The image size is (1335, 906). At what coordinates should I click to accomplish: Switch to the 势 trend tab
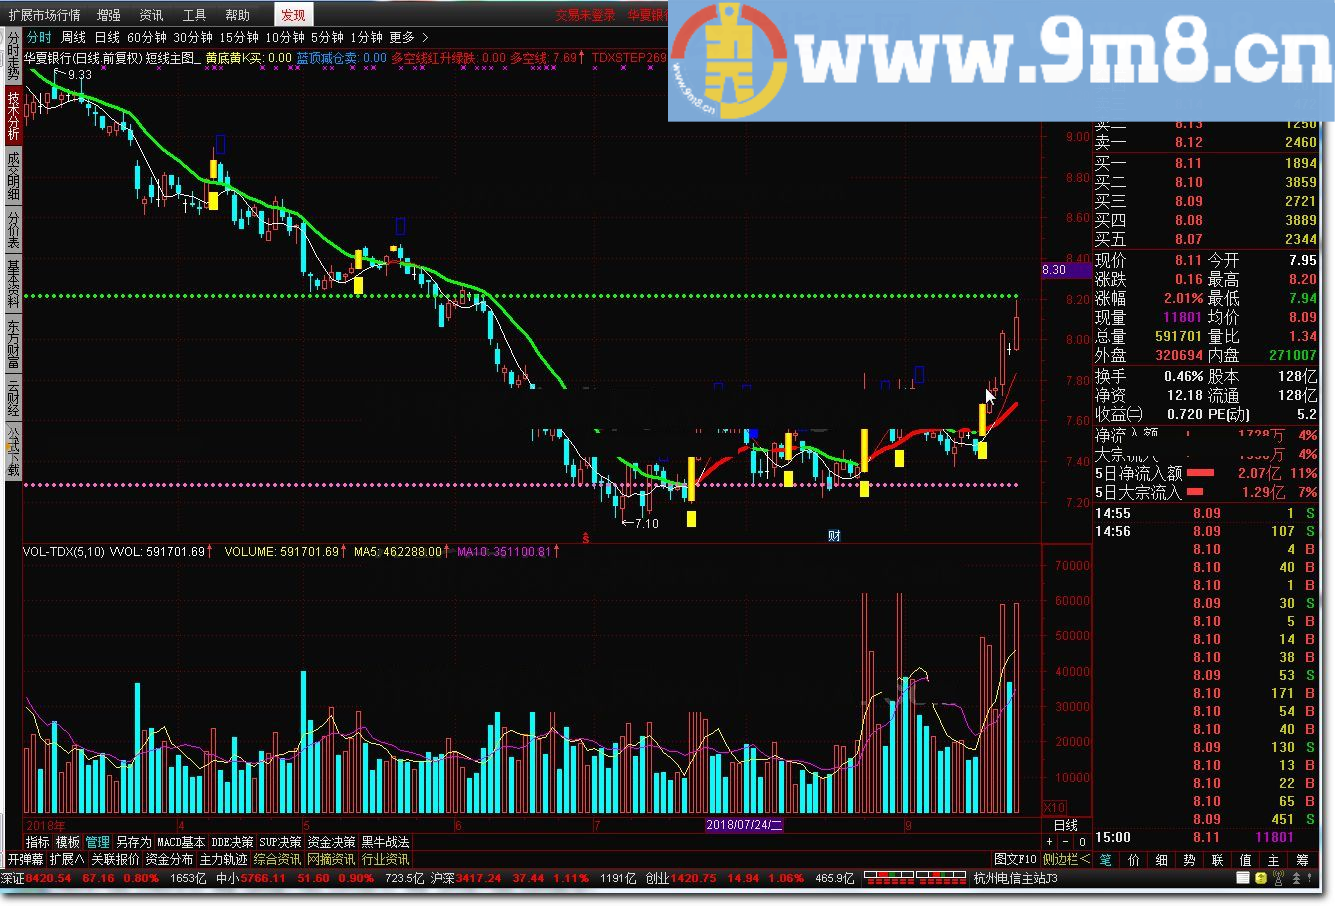tap(1190, 859)
